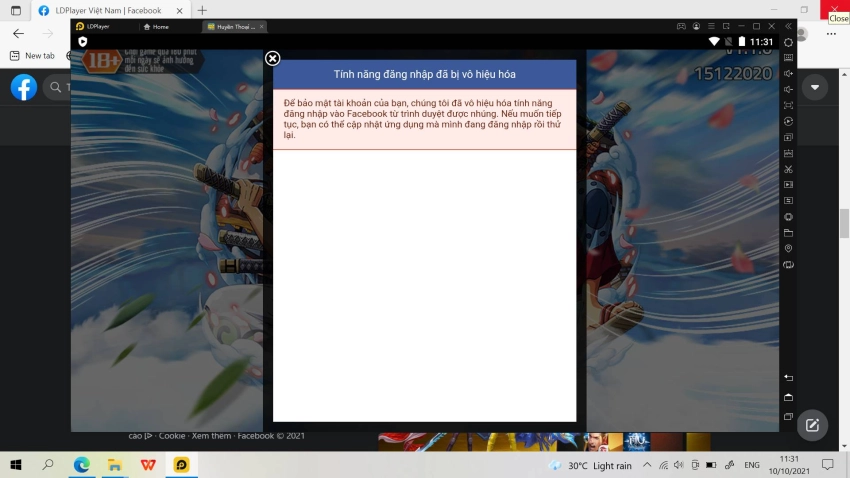Open WPS Office from the taskbar
The height and width of the screenshot is (478, 850).
point(148,464)
